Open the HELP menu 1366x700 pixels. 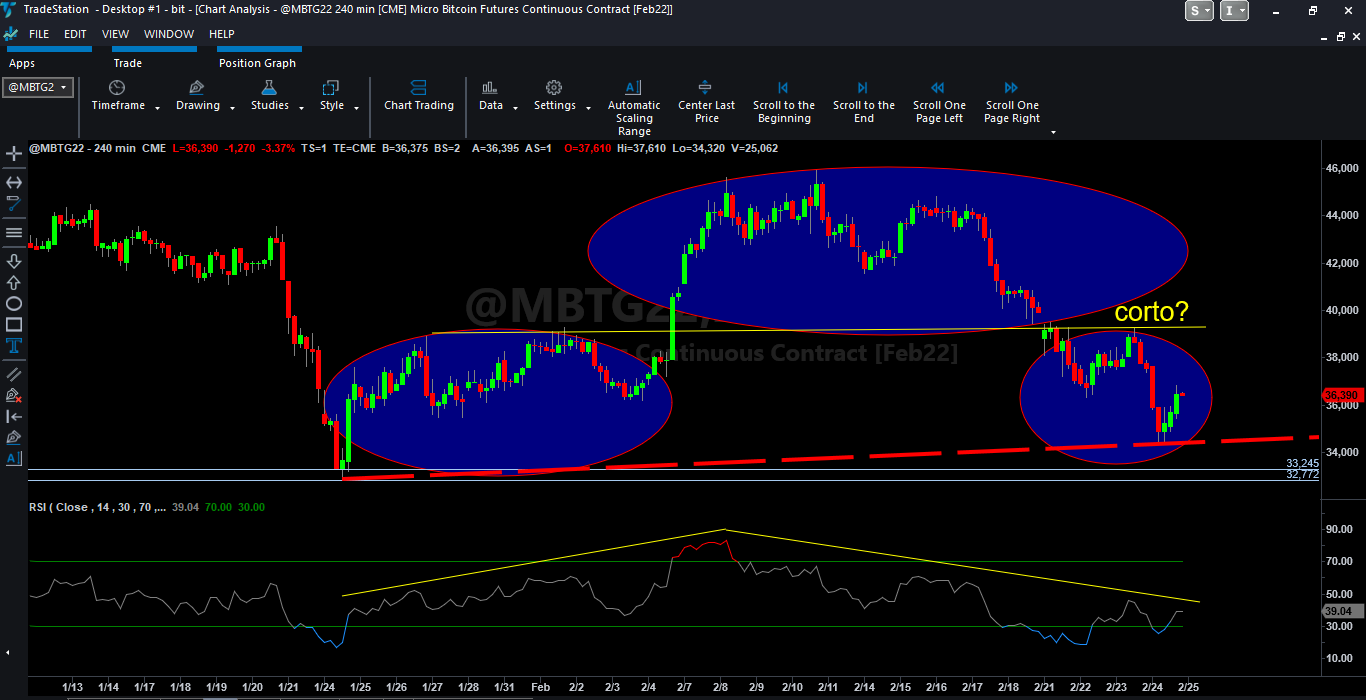(x=221, y=34)
